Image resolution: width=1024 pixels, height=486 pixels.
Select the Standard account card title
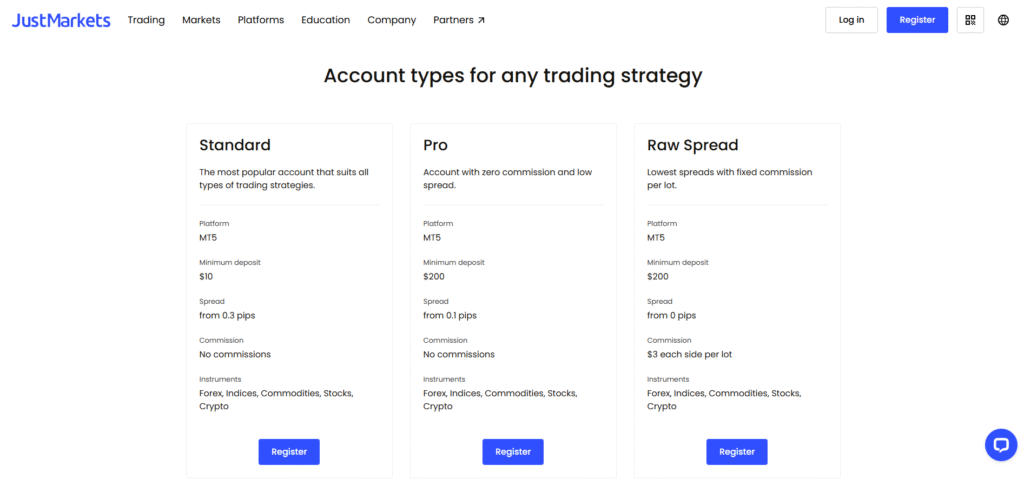tap(234, 145)
